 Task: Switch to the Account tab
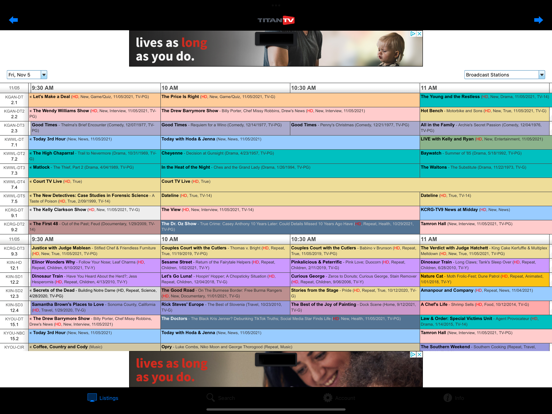point(339,398)
